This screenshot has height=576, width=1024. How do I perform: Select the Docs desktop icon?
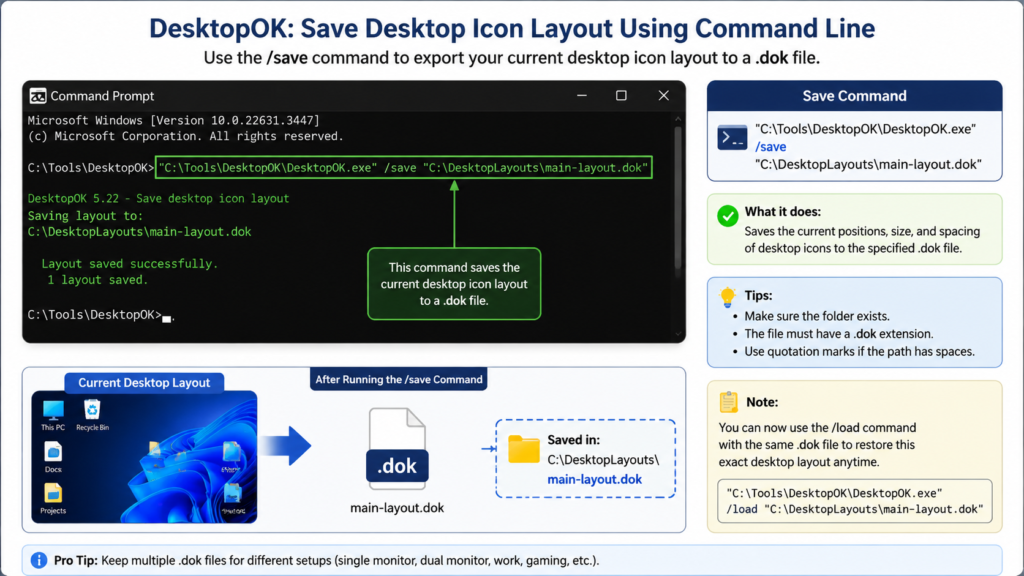click(53, 457)
